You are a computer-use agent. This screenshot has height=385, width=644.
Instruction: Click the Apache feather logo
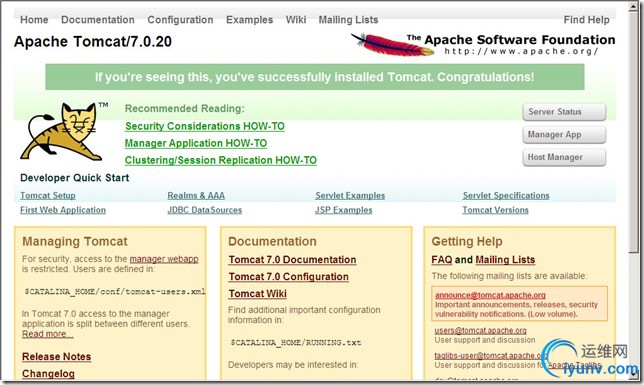pyautogui.click(x=392, y=44)
